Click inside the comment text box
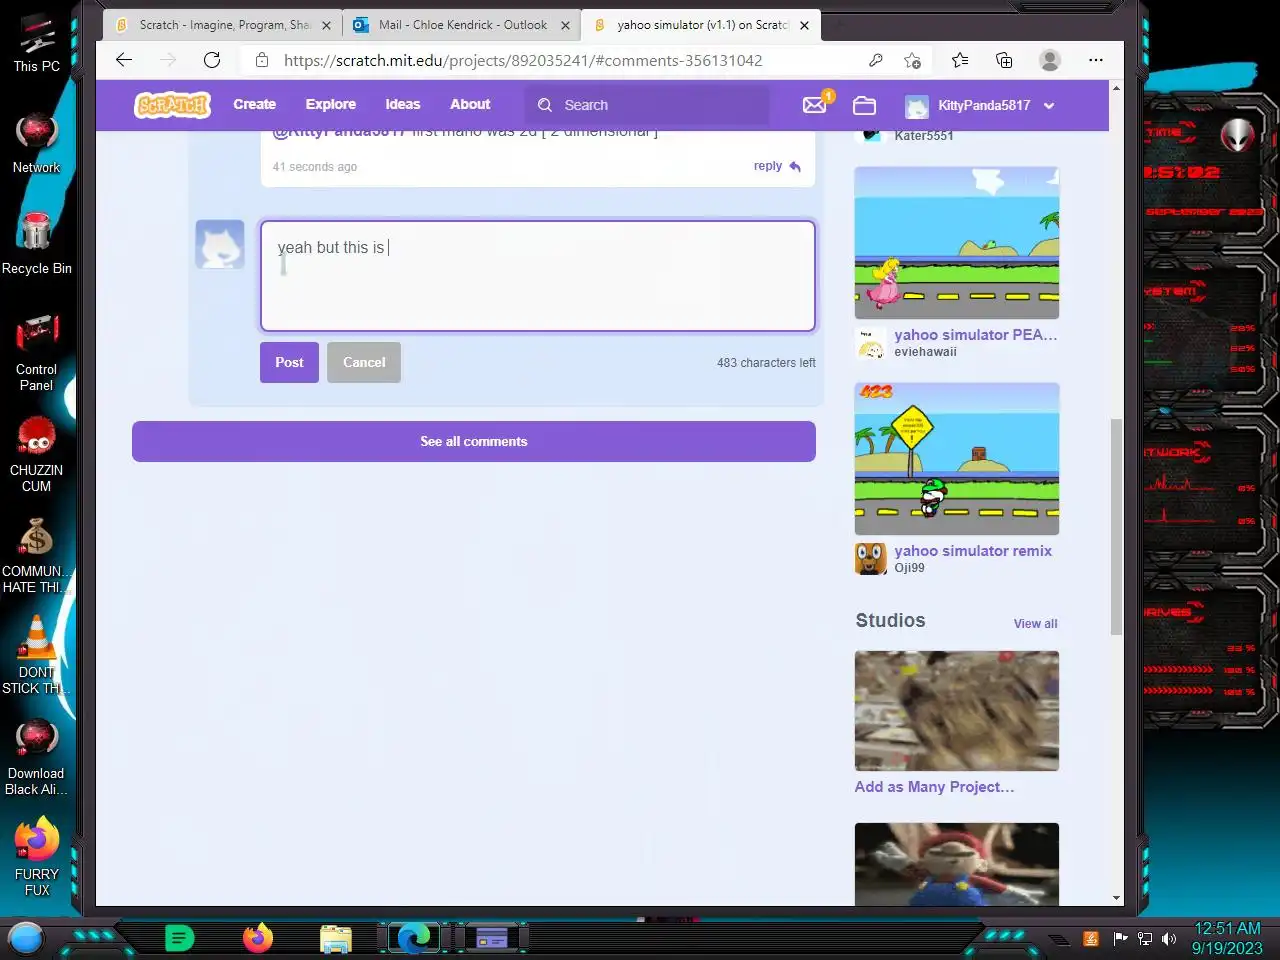 (538, 276)
